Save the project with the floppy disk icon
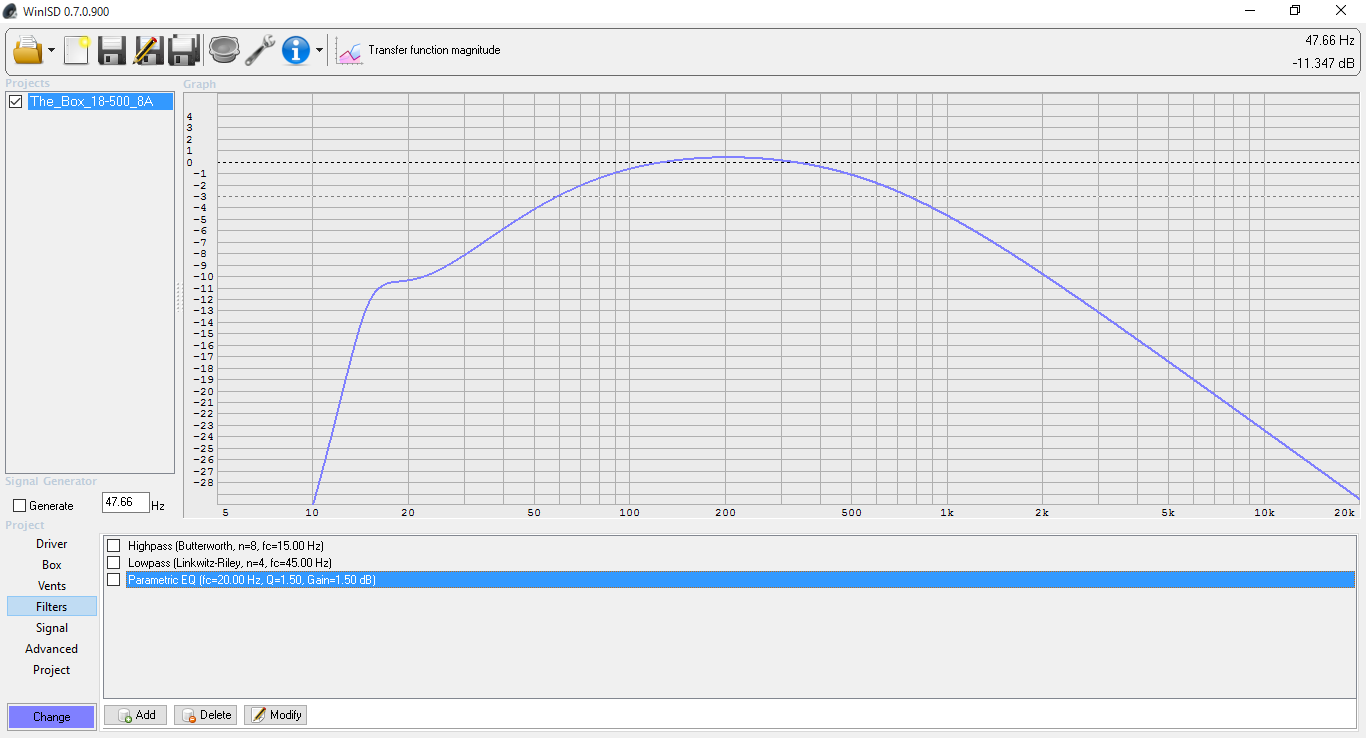 [x=111, y=49]
